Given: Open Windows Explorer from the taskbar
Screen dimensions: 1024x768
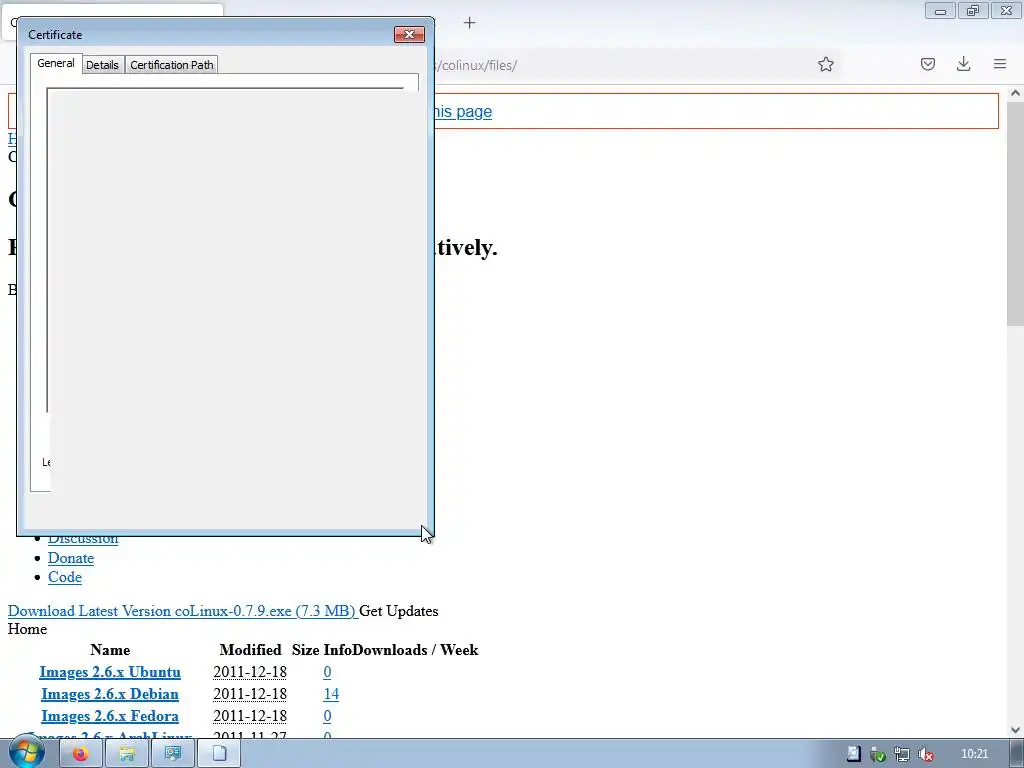Looking at the screenshot, I should (127, 754).
